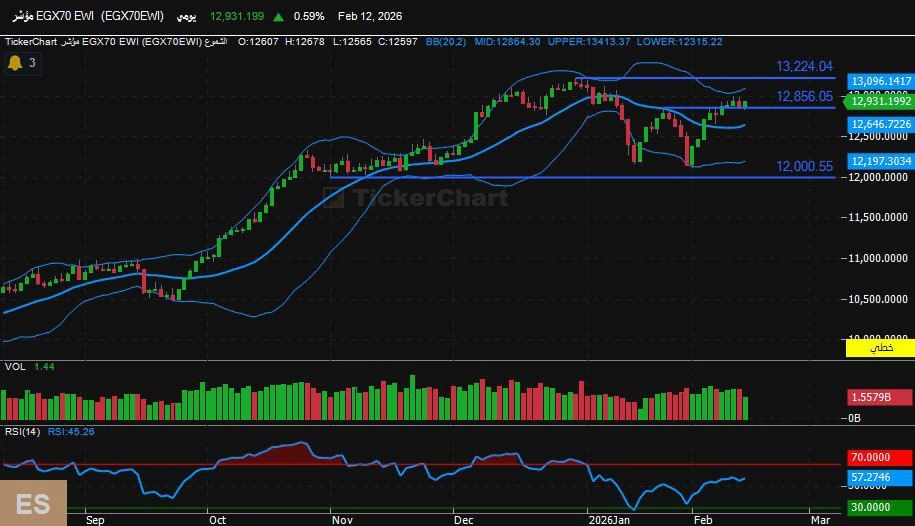
Task: Click the green current price arrow marker
Action: tap(847, 101)
